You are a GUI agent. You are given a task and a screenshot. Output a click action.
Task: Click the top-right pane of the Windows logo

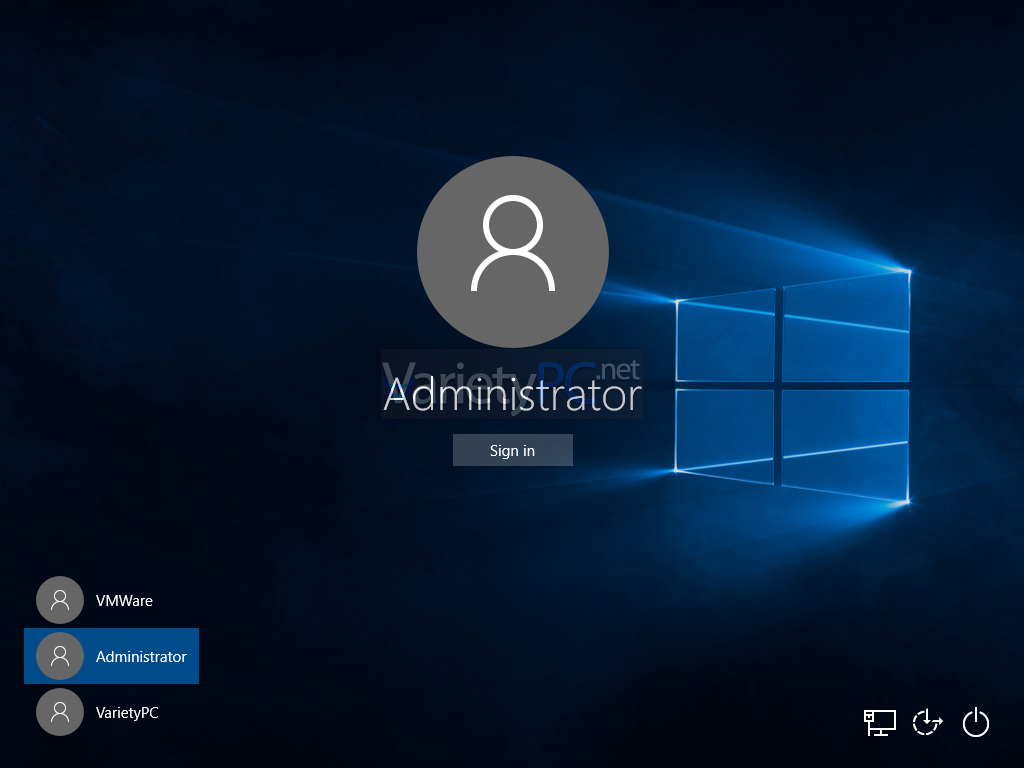pos(845,325)
